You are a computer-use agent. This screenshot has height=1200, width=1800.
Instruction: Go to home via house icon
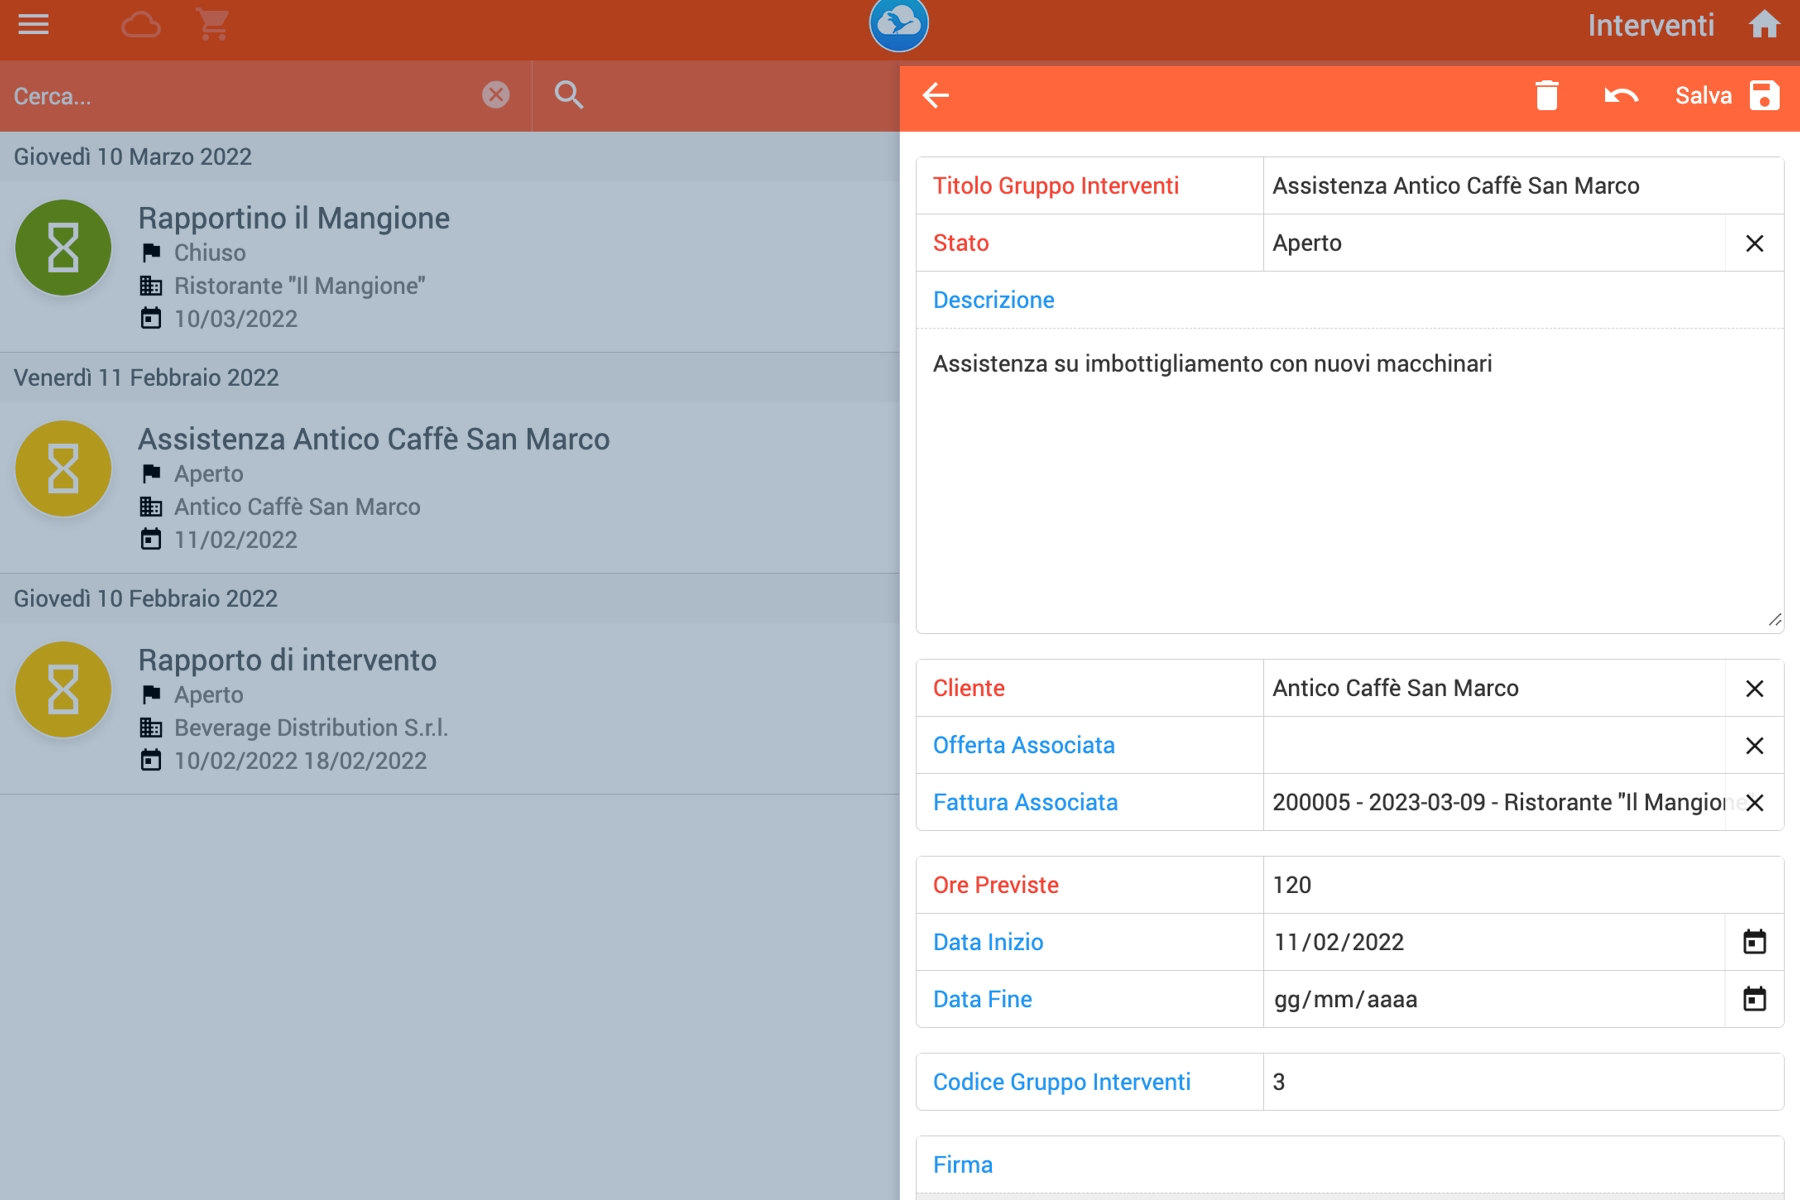tap(1764, 24)
